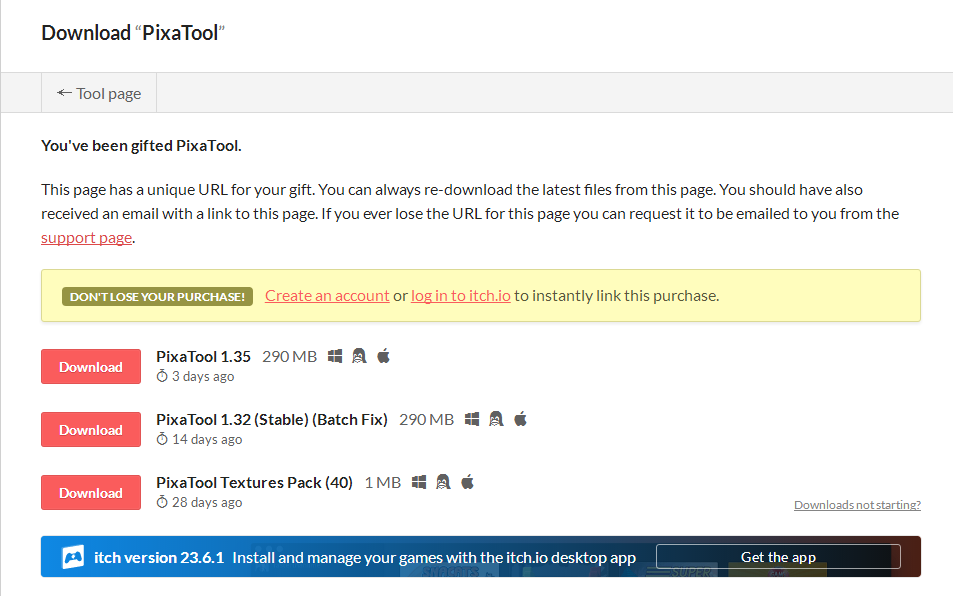Click the Download "PixaTool" page heading
Viewport: 953px width, 596px height.
coord(133,33)
